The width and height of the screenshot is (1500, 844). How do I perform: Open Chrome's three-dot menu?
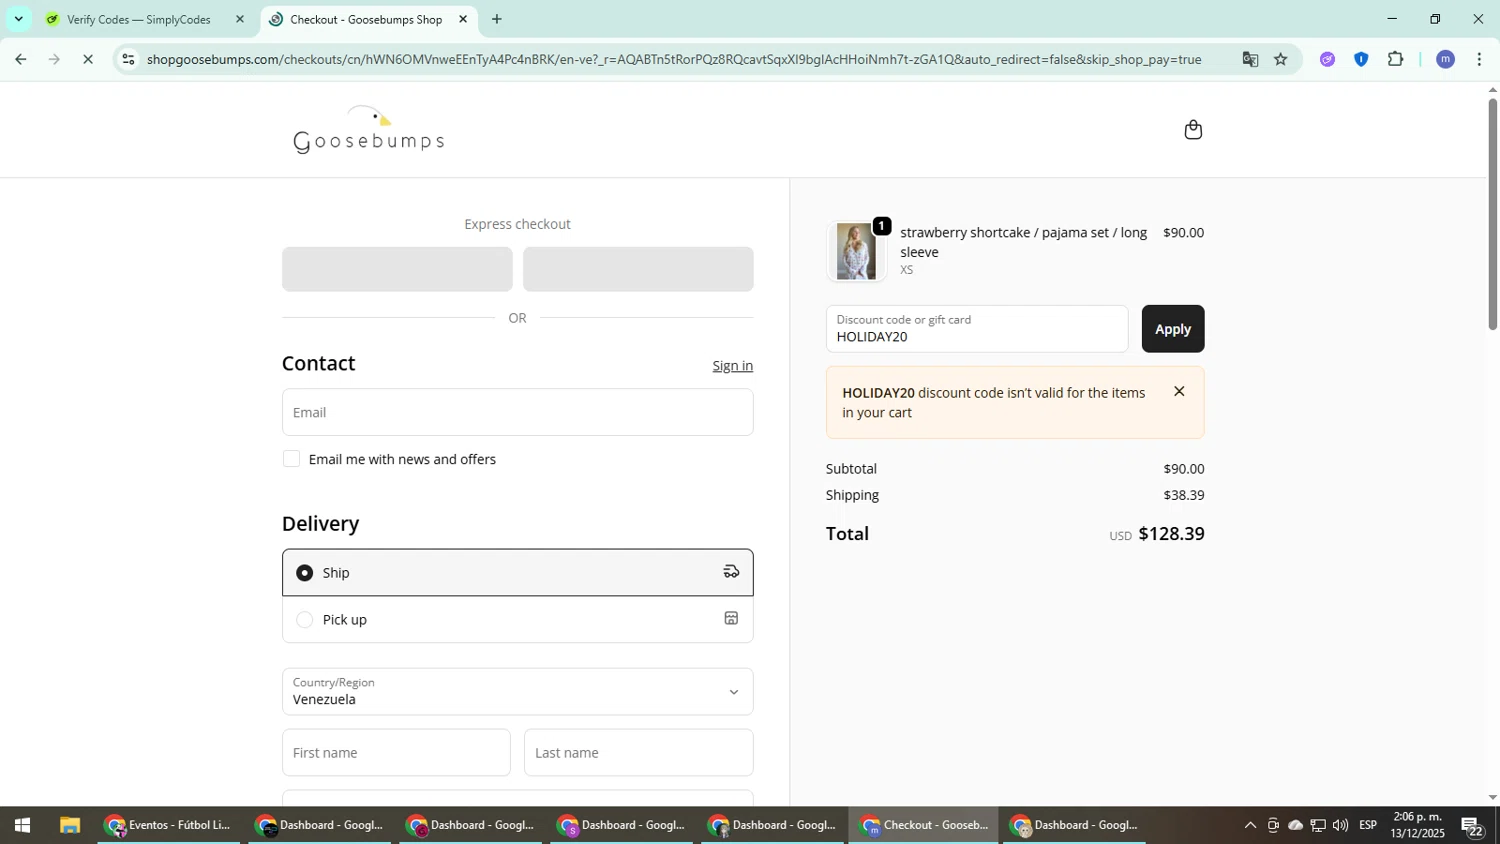pyautogui.click(x=1479, y=59)
